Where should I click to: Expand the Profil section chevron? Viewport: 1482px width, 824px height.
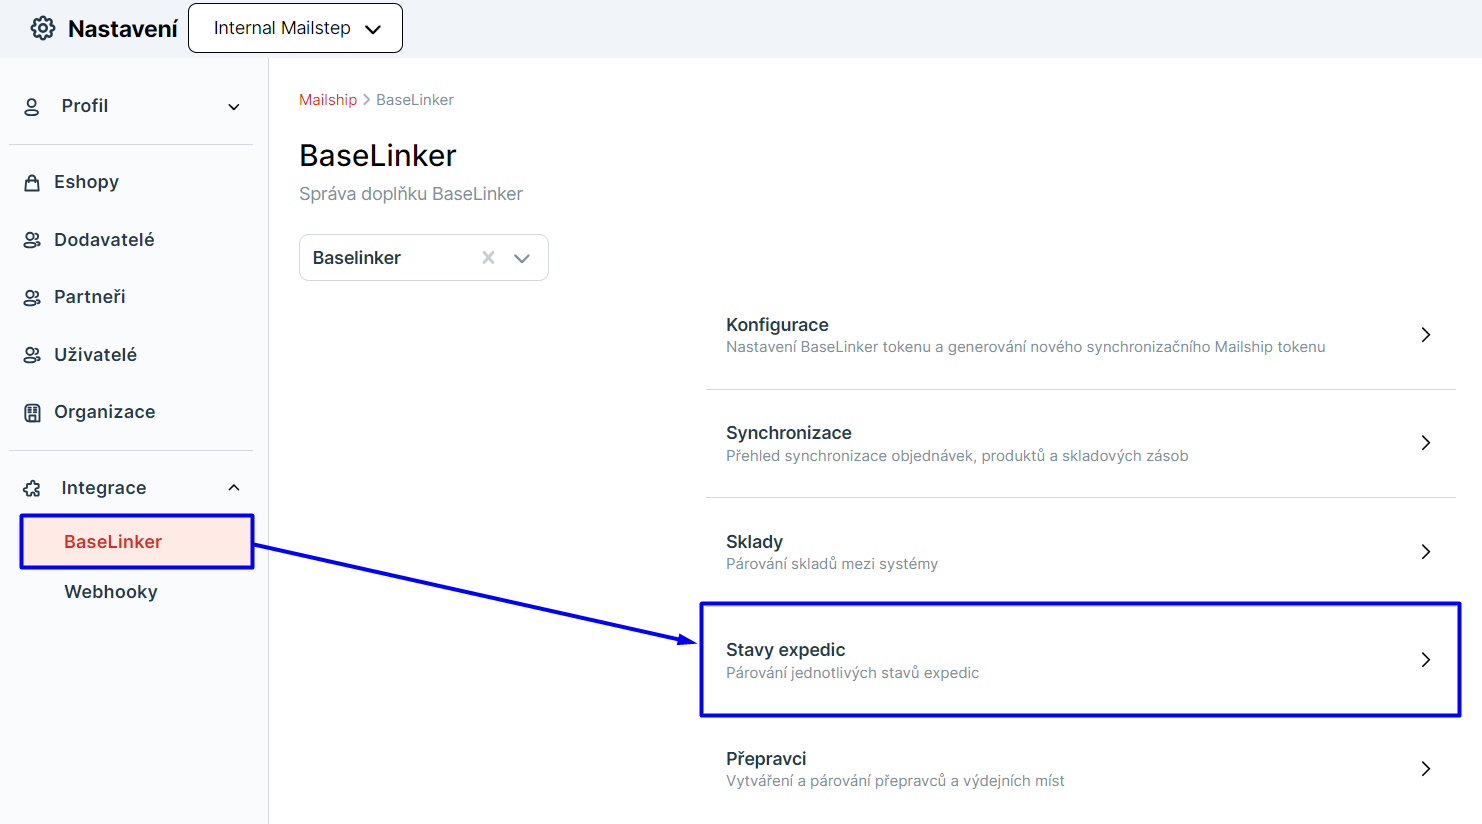[x=234, y=107]
